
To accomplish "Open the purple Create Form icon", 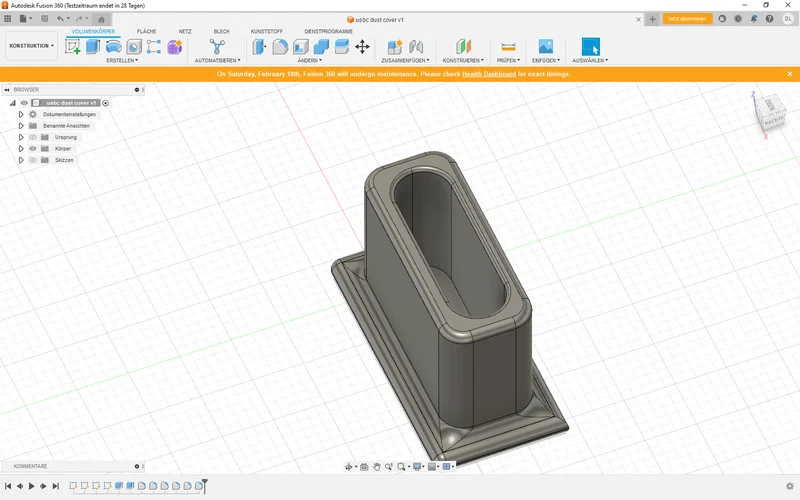I will click(x=174, y=47).
